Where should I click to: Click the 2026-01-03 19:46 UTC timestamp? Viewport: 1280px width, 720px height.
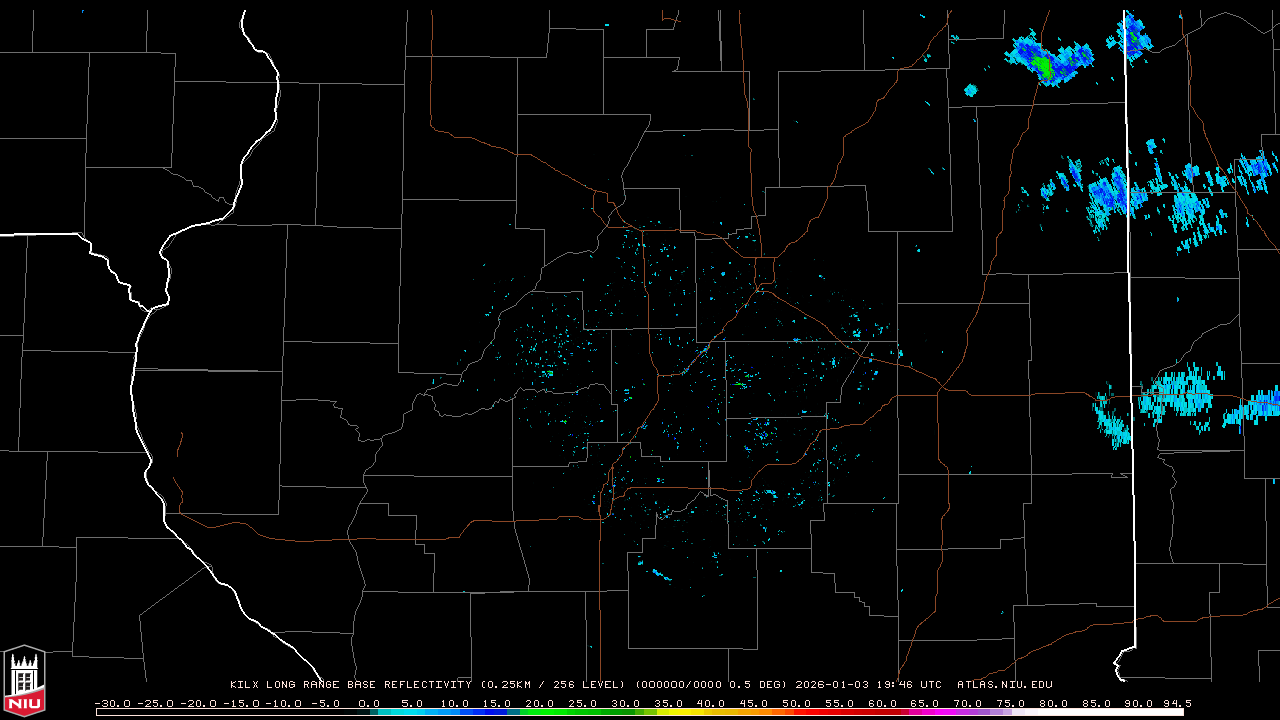pos(868,685)
